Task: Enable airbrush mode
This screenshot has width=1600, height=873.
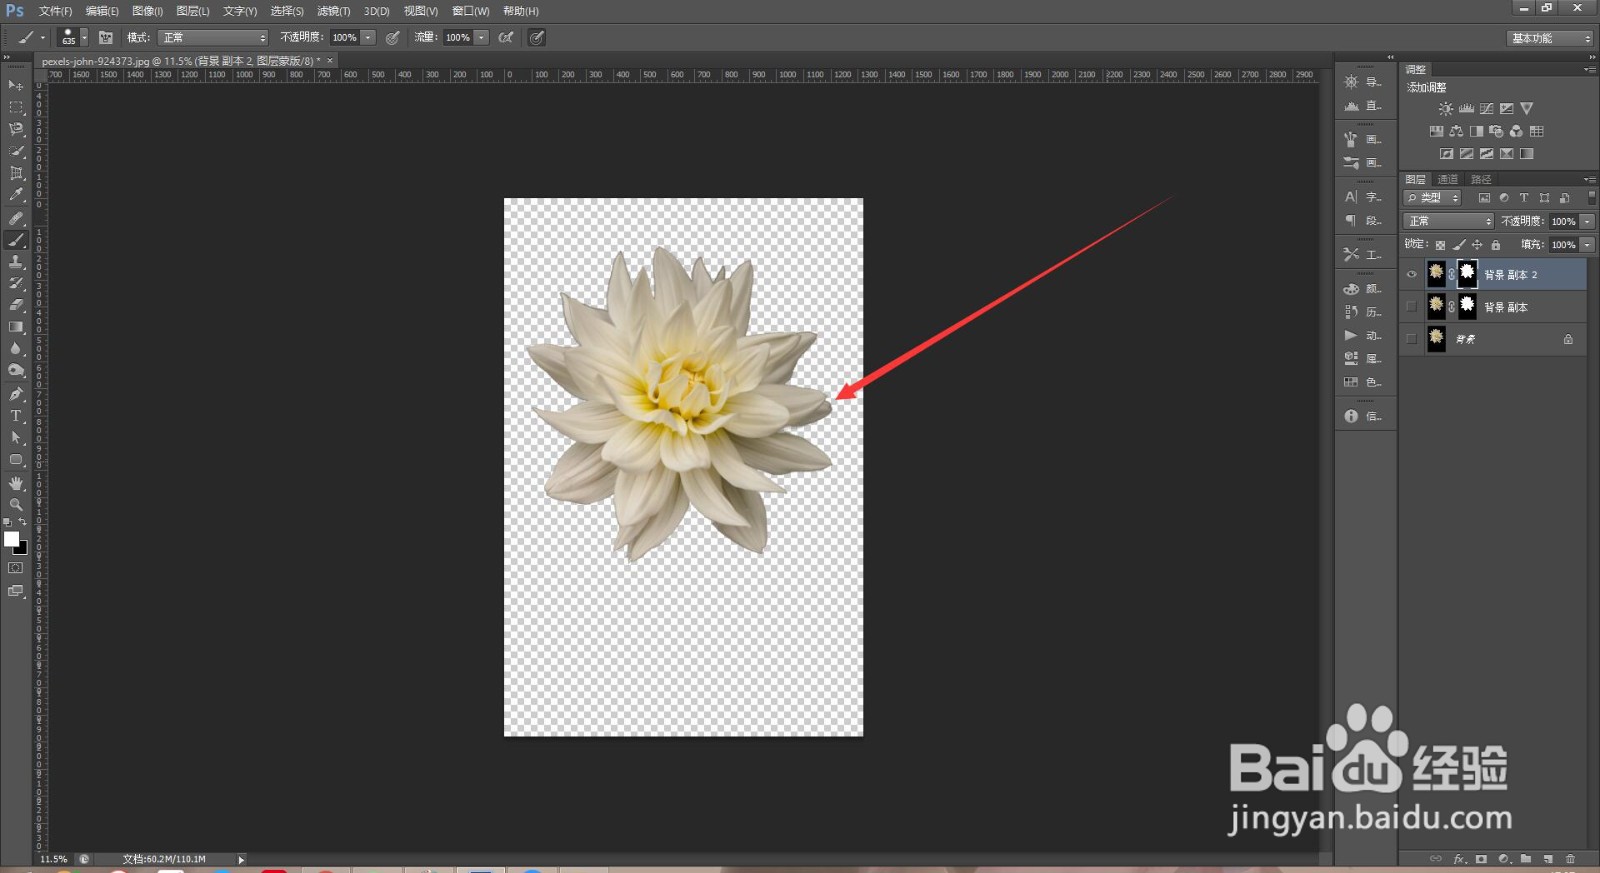Action: tap(506, 37)
